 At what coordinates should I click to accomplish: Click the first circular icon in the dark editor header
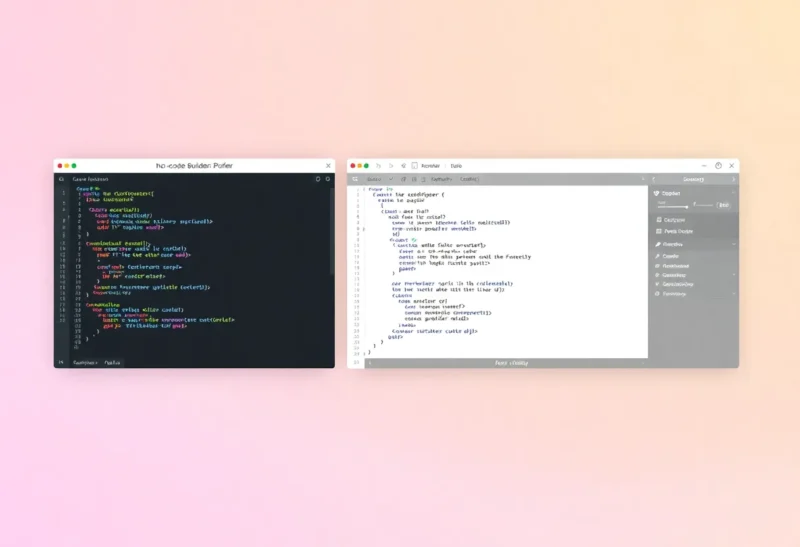pyautogui.click(x=318, y=179)
